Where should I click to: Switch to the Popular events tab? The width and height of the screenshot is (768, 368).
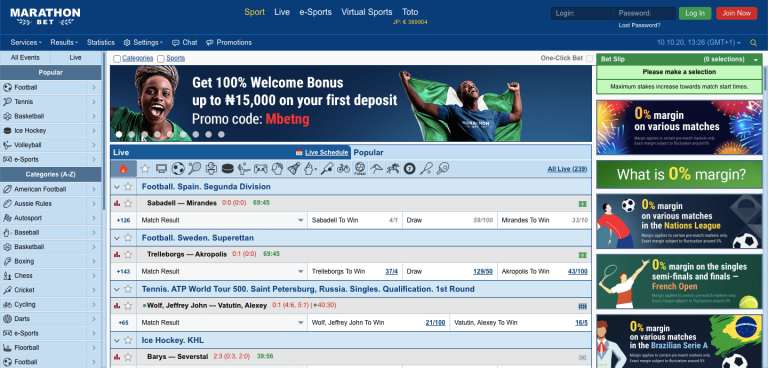[368, 152]
